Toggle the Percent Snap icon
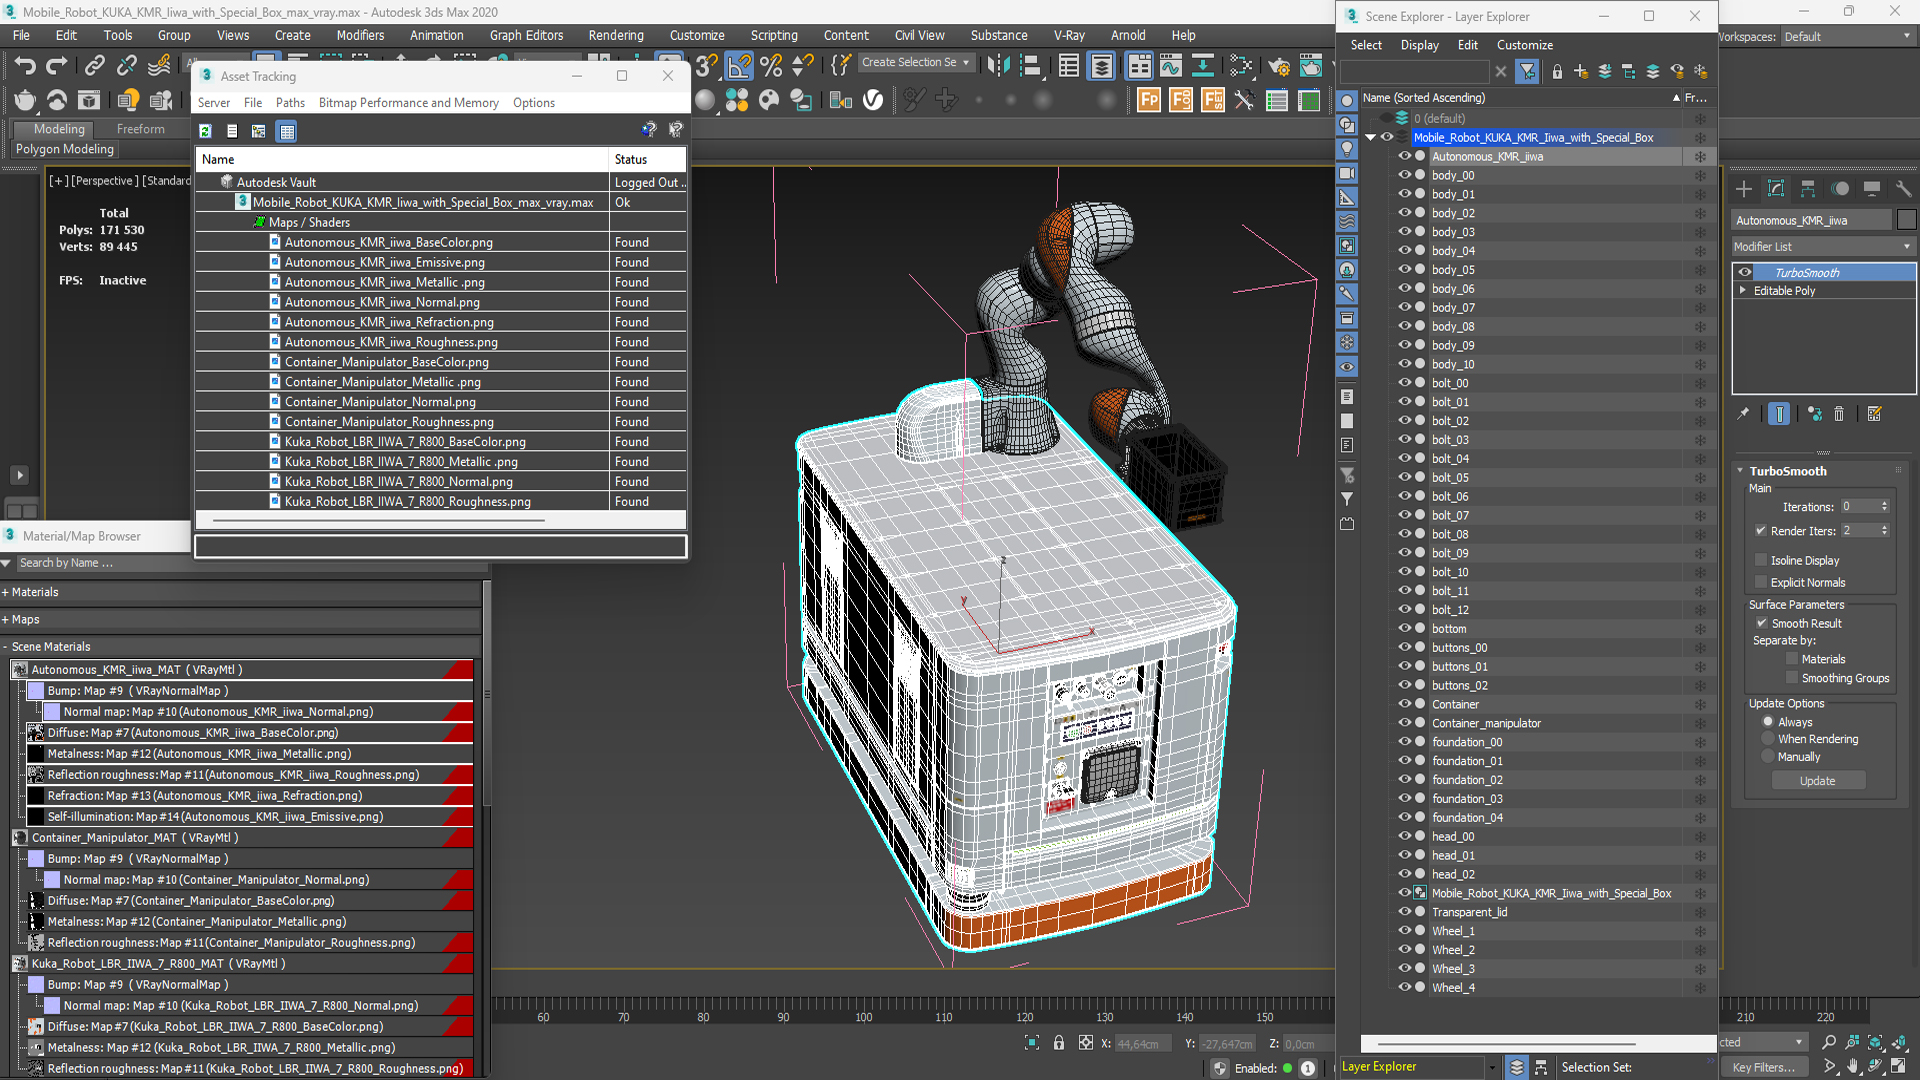Screen dimensions: 1920x1080 click(771, 66)
